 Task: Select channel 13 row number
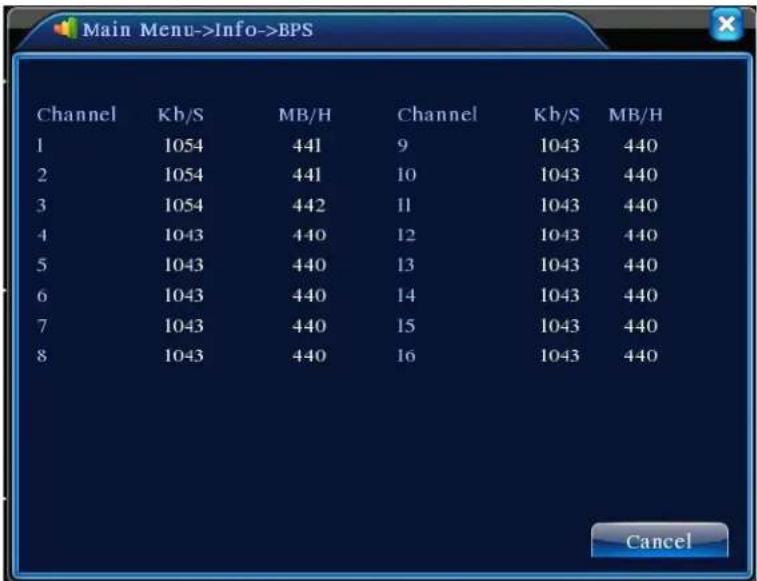tap(406, 265)
